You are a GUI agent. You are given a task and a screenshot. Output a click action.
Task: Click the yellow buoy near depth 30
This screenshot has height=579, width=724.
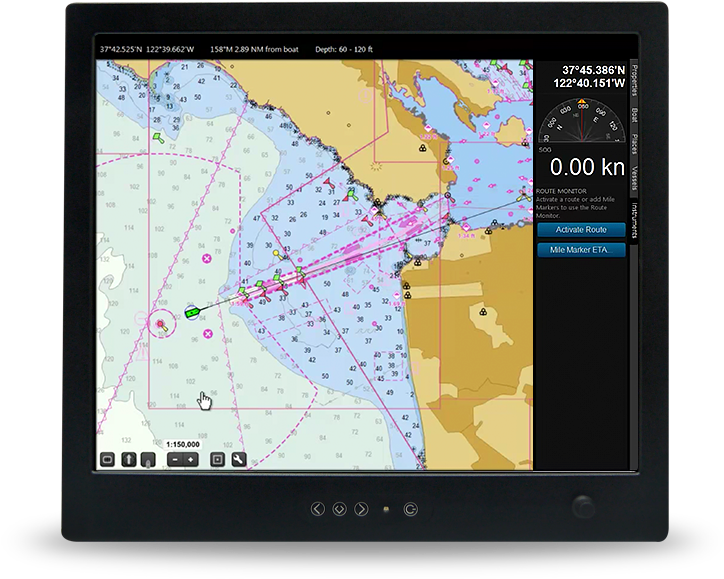click(x=279, y=255)
